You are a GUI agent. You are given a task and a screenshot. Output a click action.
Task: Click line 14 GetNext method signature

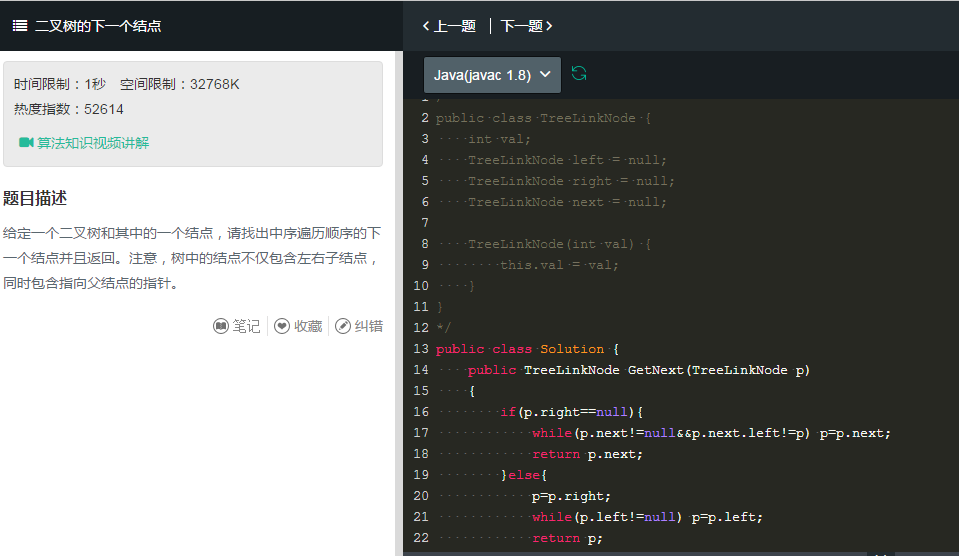[x=639, y=370]
